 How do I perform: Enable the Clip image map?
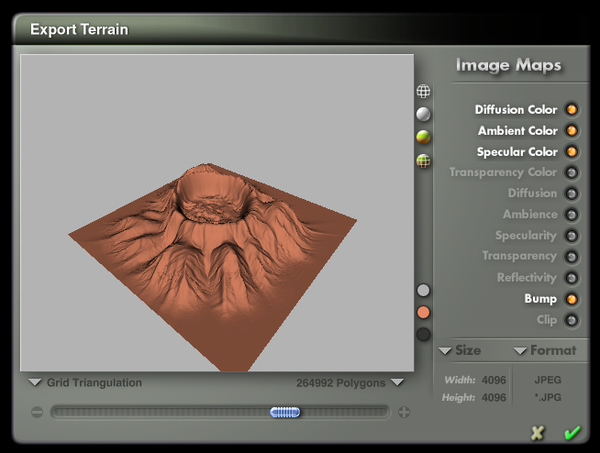572,320
